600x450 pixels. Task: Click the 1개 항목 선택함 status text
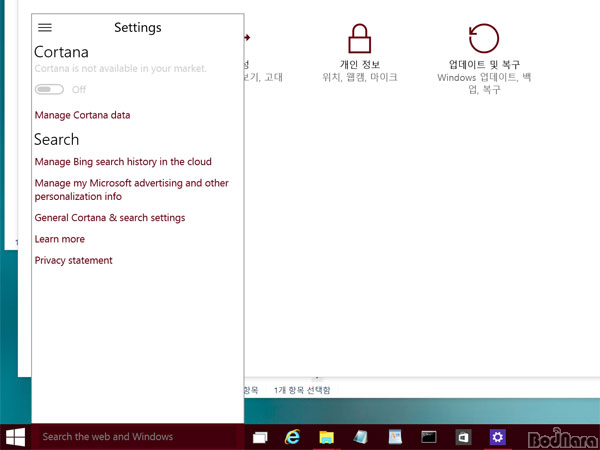point(302,390)
